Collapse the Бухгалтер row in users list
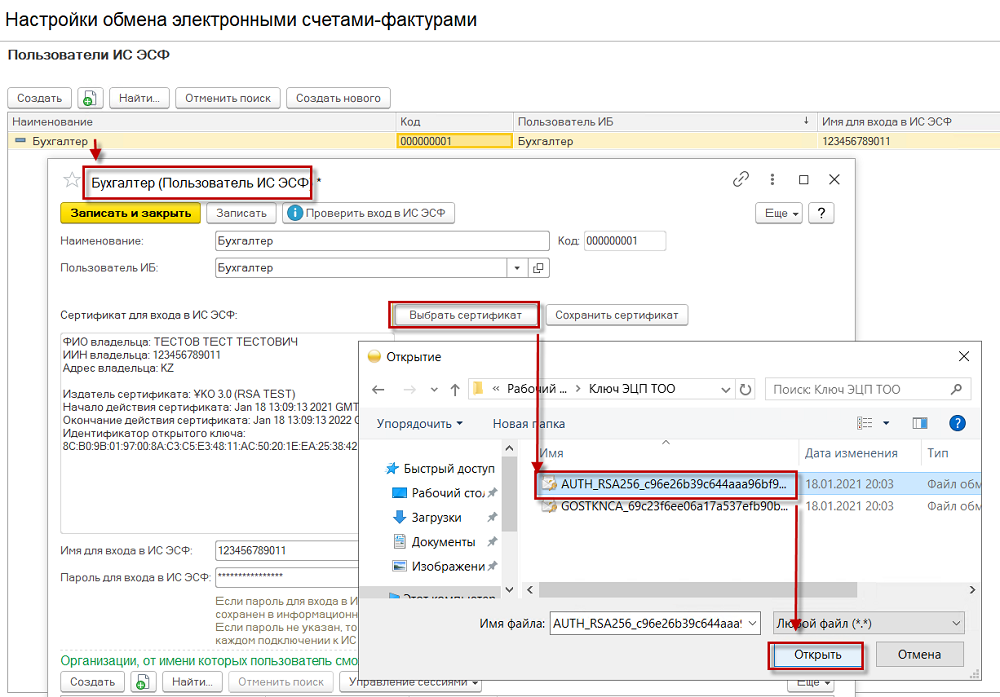 click(20, 140)
